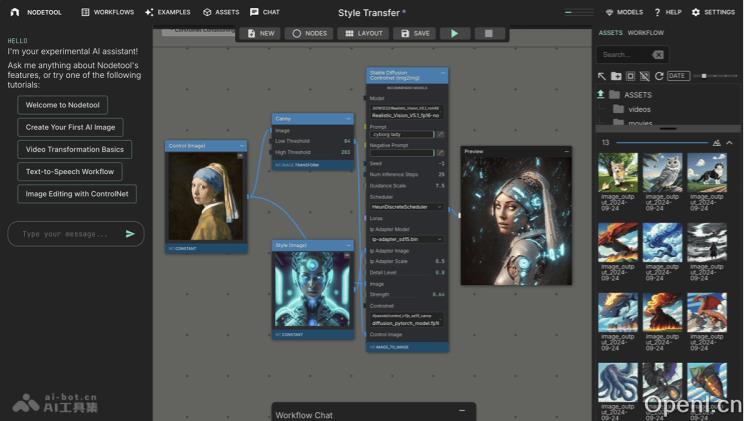The width and height of the screenshot is (750, 421).
Task: Click the image icon beside asset count
Action: click(x=717, y=143)
